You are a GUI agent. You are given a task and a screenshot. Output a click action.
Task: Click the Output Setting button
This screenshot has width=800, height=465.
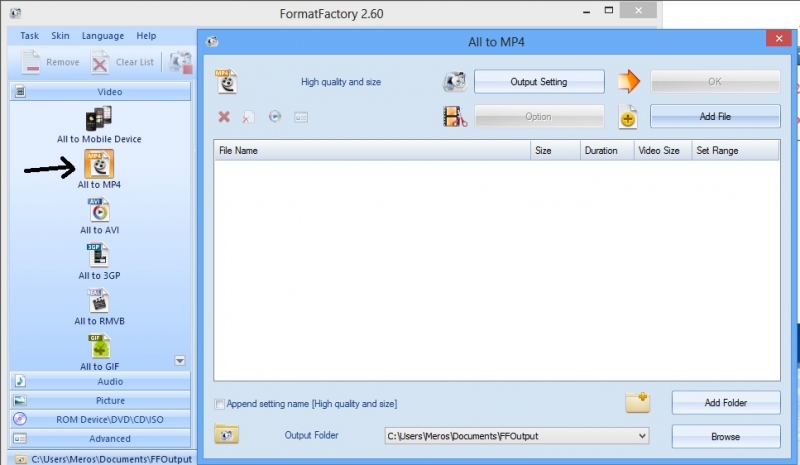[x=539, y=82]
